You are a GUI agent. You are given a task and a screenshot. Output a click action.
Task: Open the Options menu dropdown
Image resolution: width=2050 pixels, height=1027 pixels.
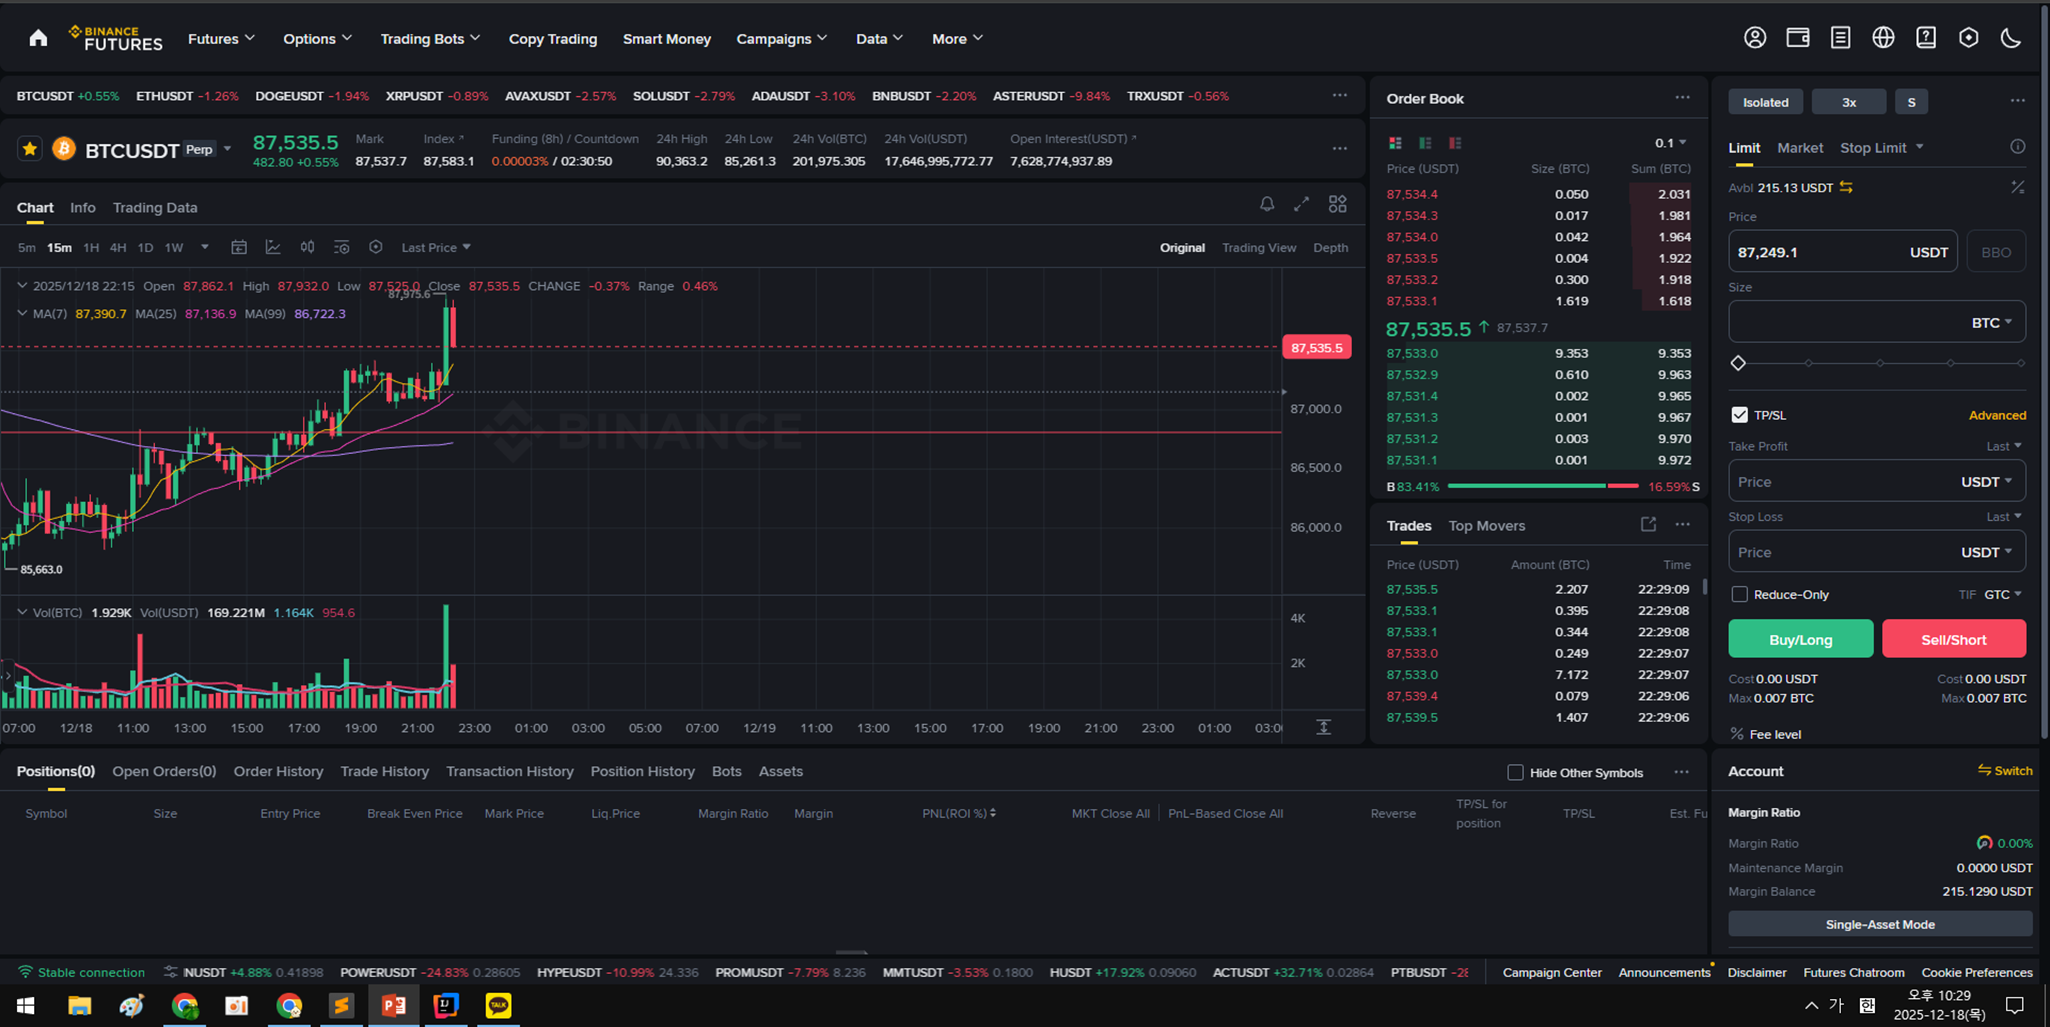tap(317, 38)
